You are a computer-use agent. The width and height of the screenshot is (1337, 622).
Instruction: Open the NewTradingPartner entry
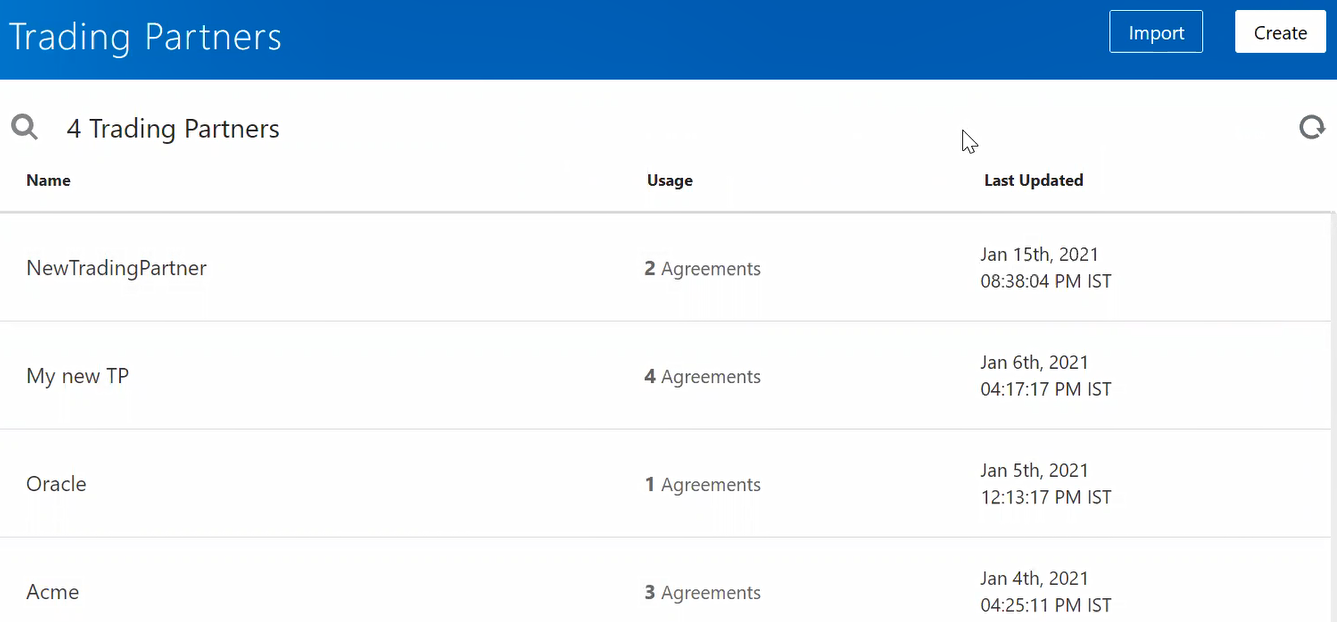(x=116, y=268)
